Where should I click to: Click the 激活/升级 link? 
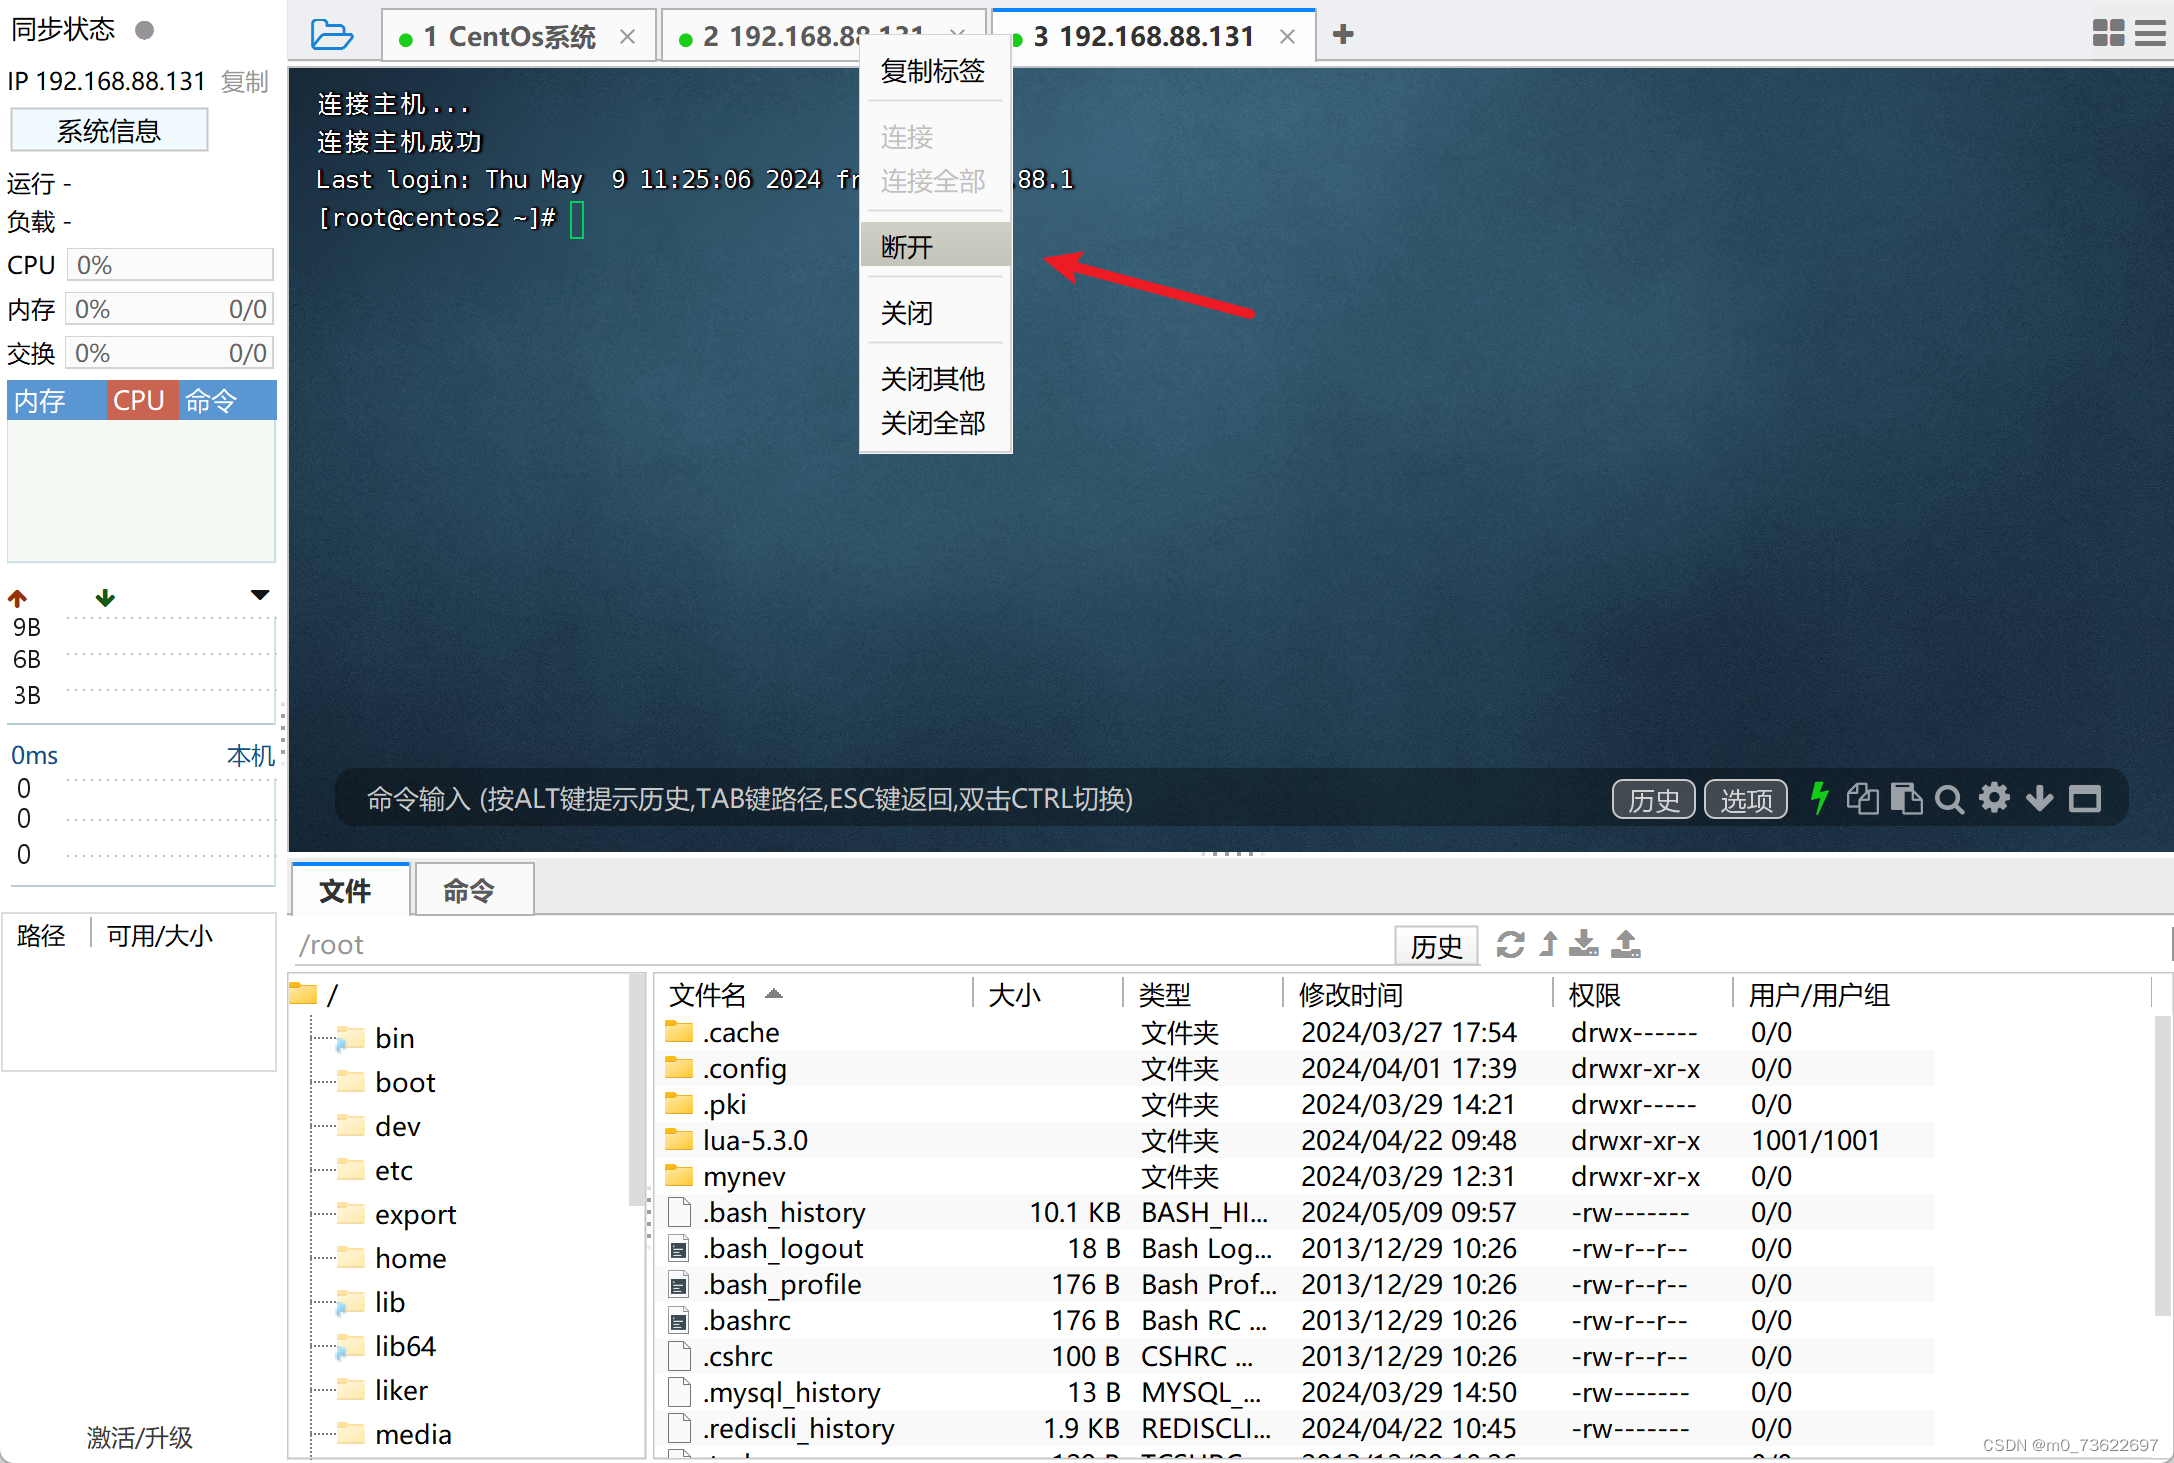point(139,1437)
